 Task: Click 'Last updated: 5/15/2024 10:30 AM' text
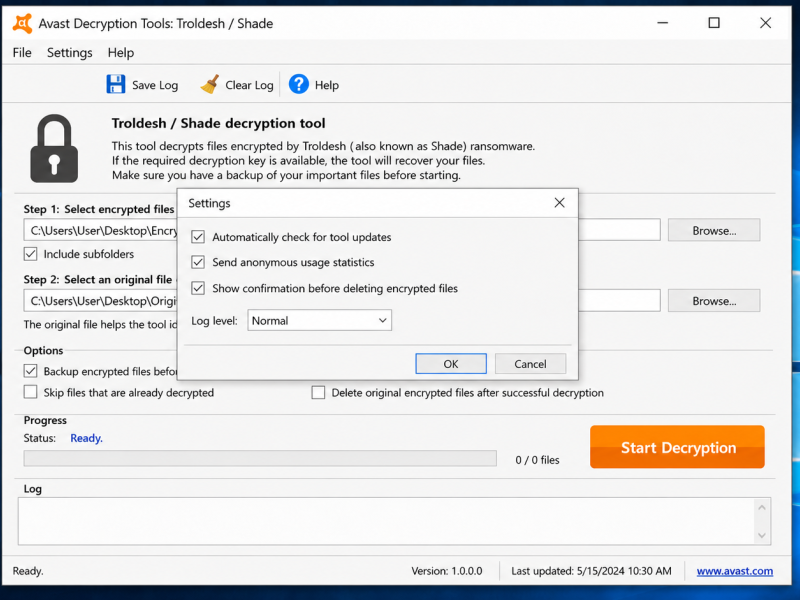coord(591,571)
